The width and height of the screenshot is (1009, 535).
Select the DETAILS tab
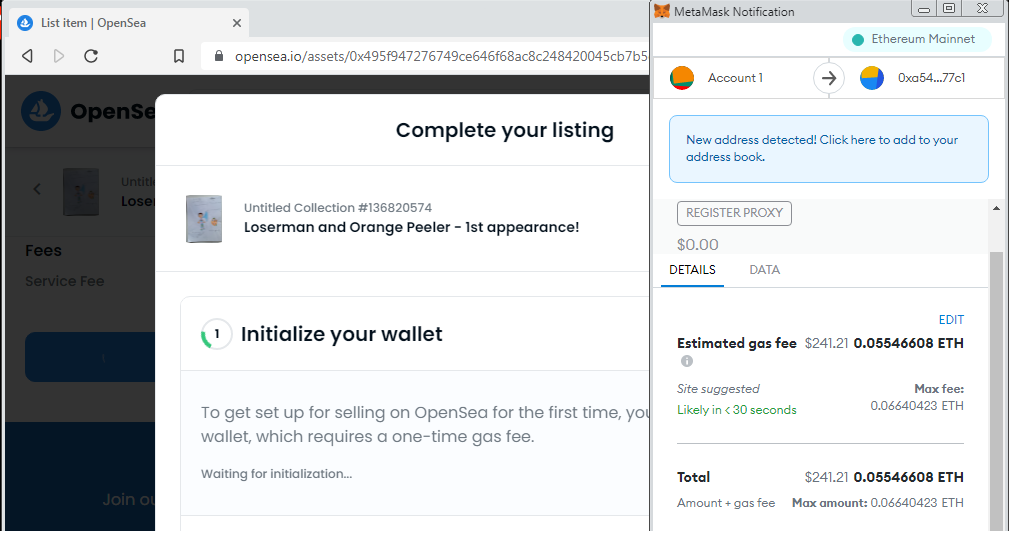pyautogui.click(x=692, y=270)
